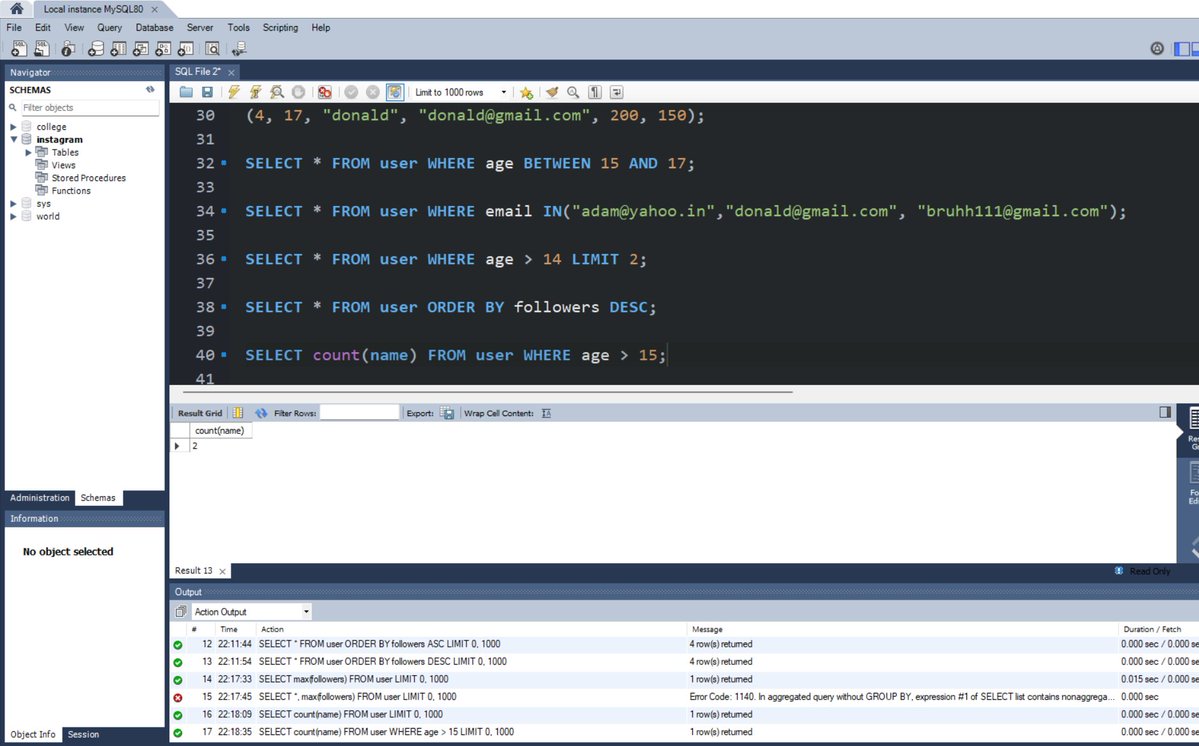The image size is (1199, 746).
Task: Click the create new stored procedure icon
Action: click(x=163, y=49)
